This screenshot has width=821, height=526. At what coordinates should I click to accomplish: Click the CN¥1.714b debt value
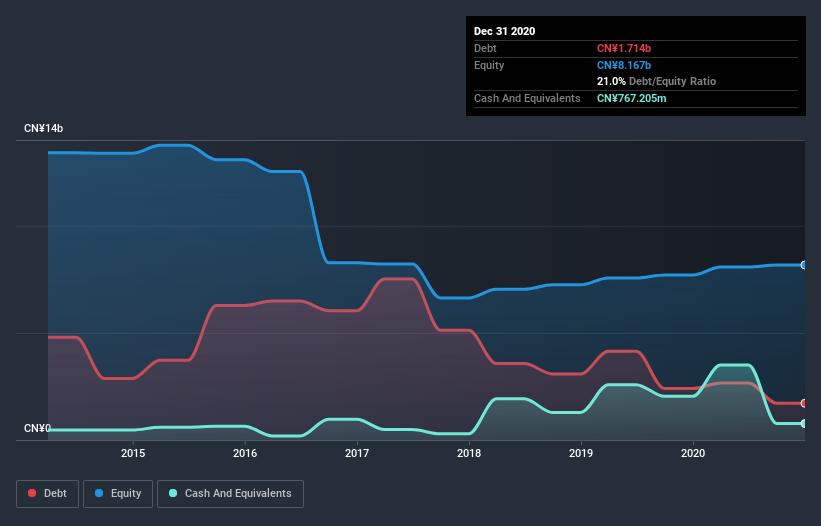click(x=624, y=49)
